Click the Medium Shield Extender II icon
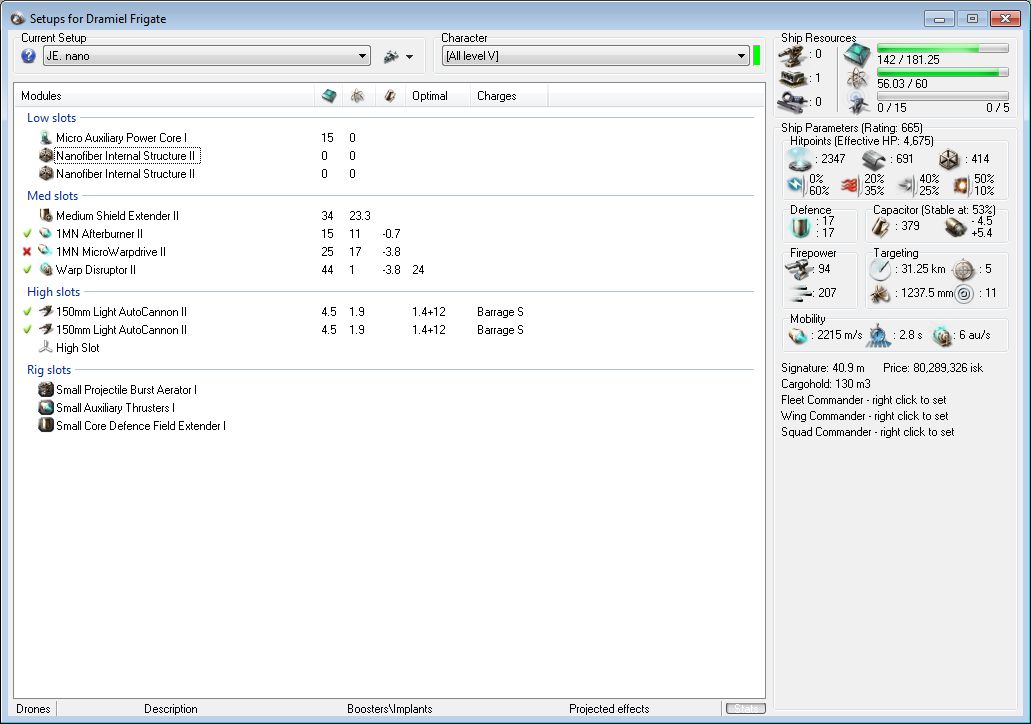 pyautogui.click(x=45, y=216)
